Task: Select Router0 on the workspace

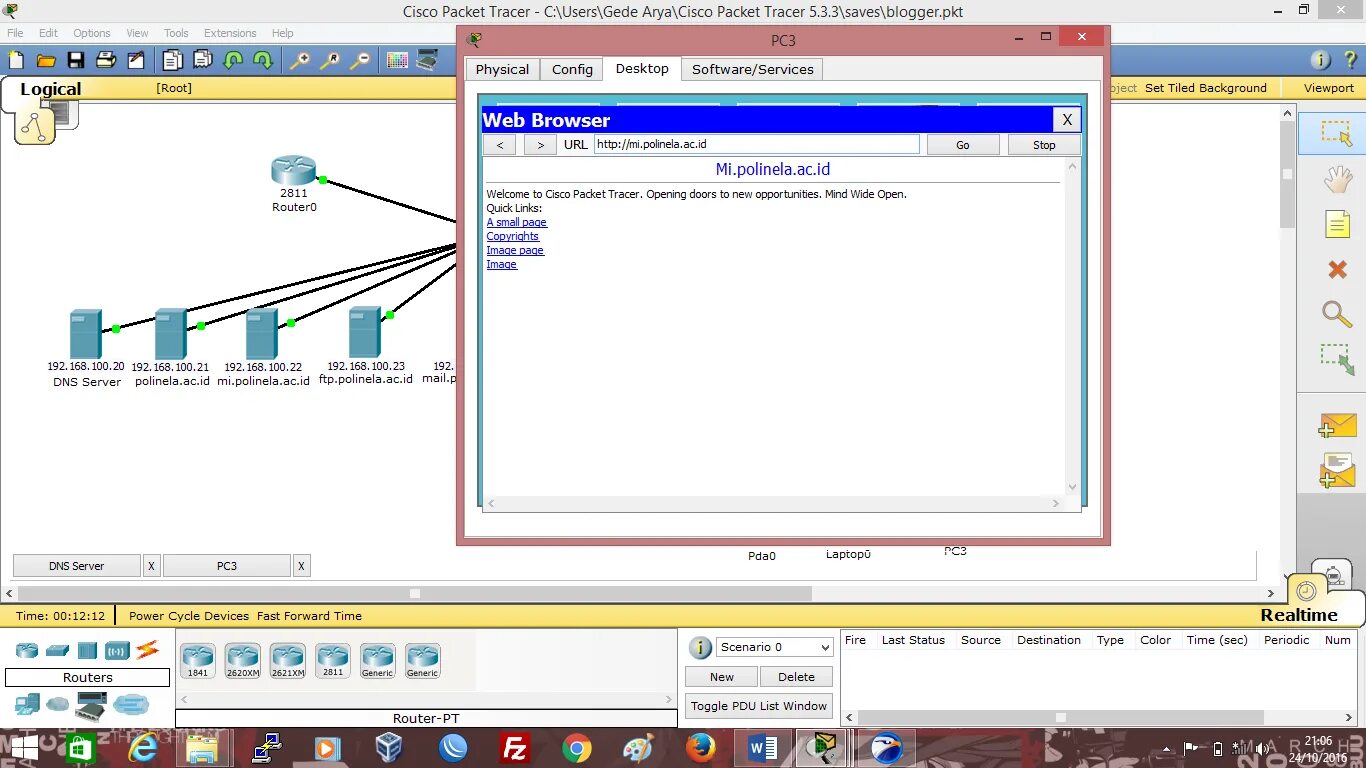Action: [x=294, y=171]
